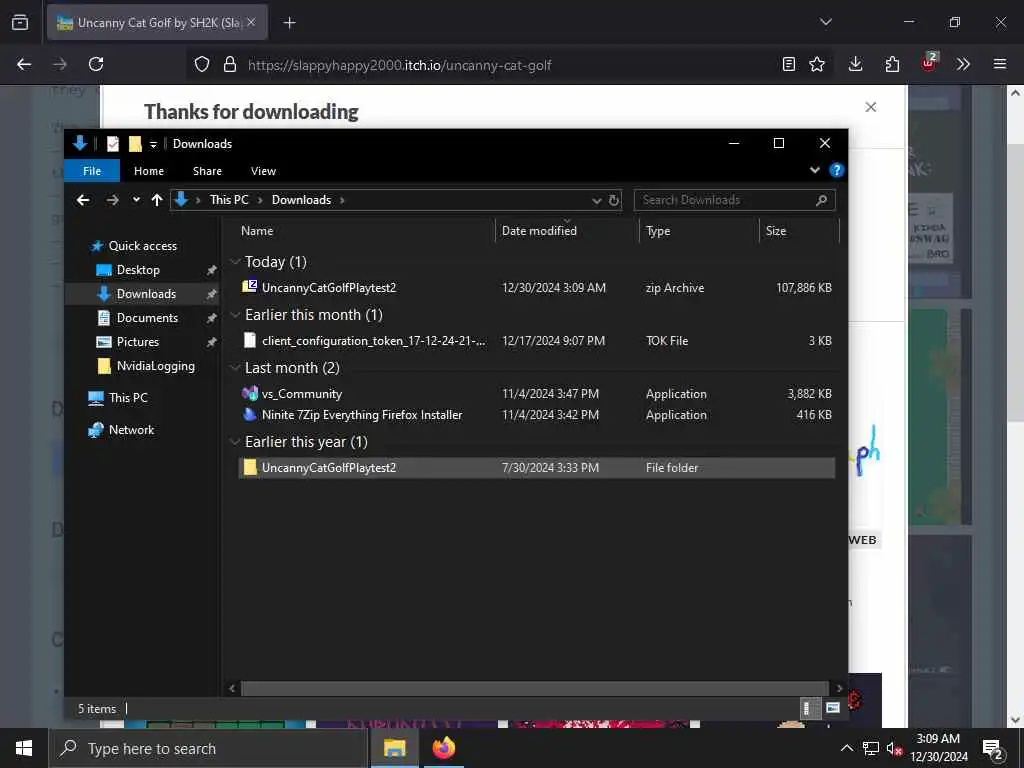Show more Firefox toolbar tools chevron

click(x=963, y=64)
